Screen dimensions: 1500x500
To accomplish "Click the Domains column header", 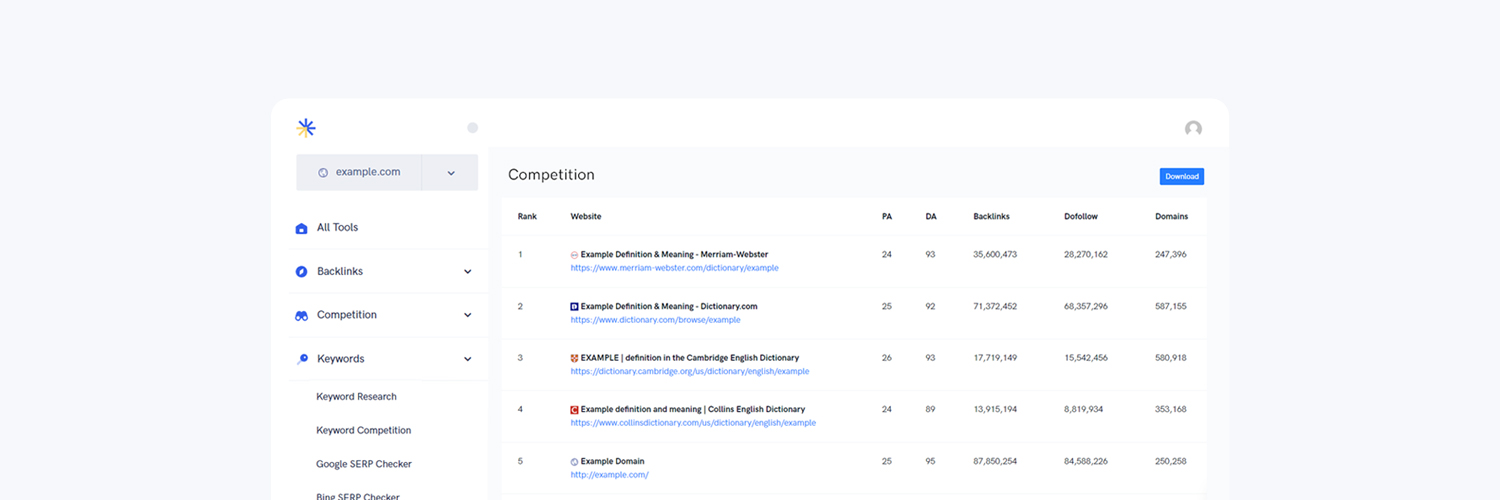I will (1172, 217).
